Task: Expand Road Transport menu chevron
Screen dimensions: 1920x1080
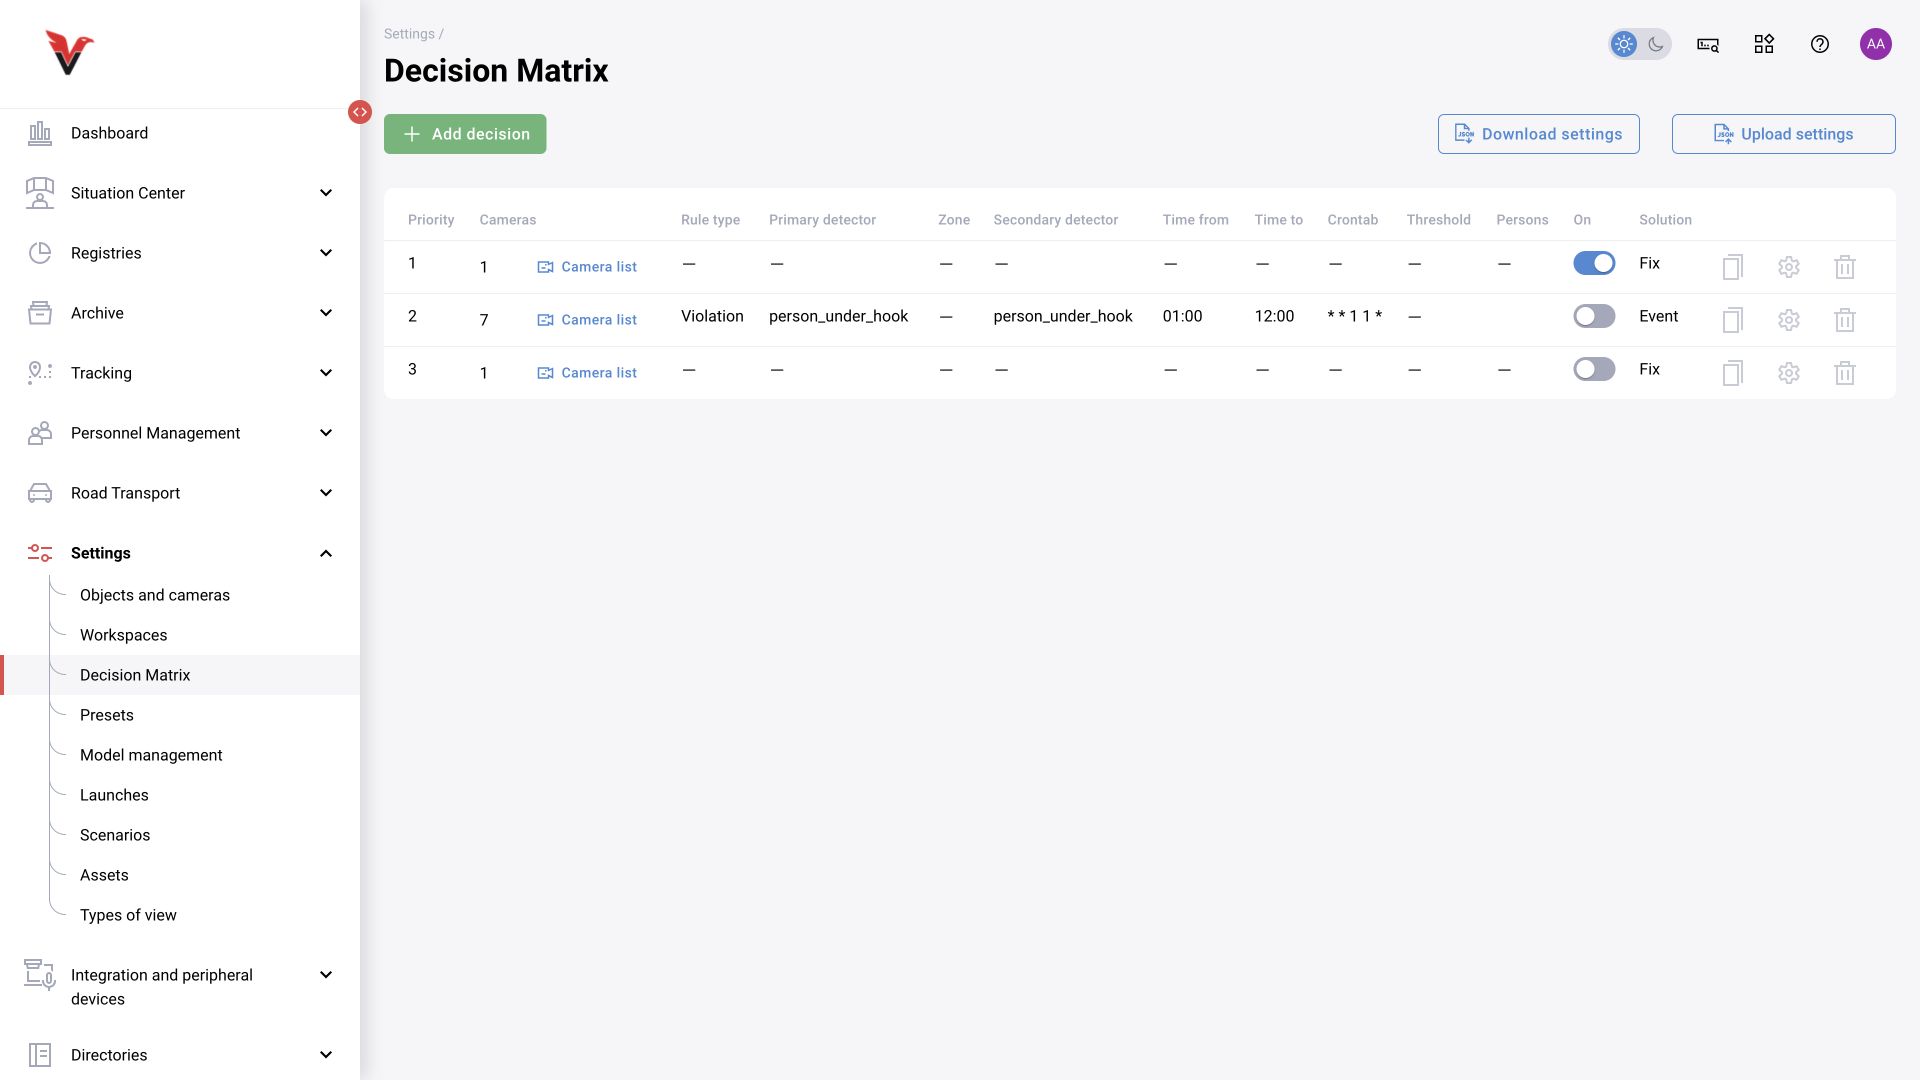Action: point(326,493)
